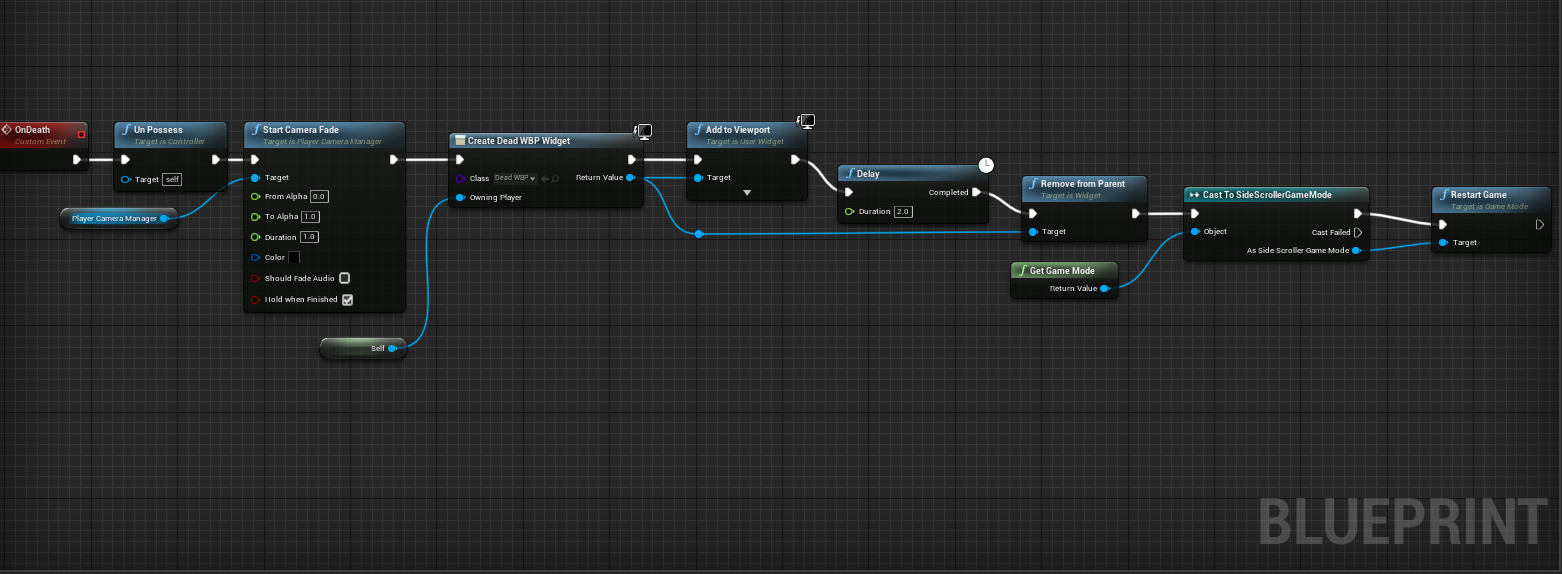The height and width of the screenshot is (574, 1562).
Task: Select the Player Camera Manager variable node
Action: coord(114,218)
